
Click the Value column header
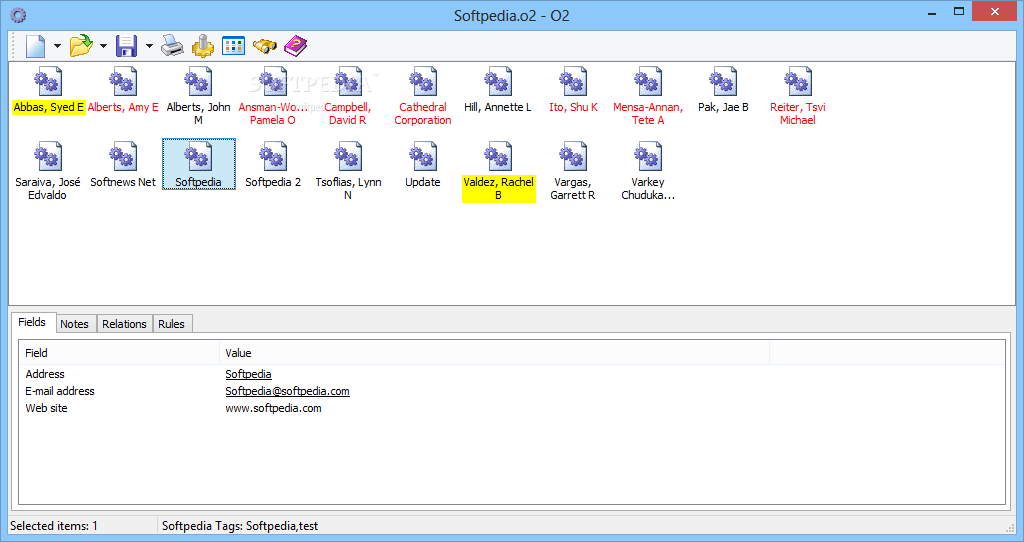[494, 353]
